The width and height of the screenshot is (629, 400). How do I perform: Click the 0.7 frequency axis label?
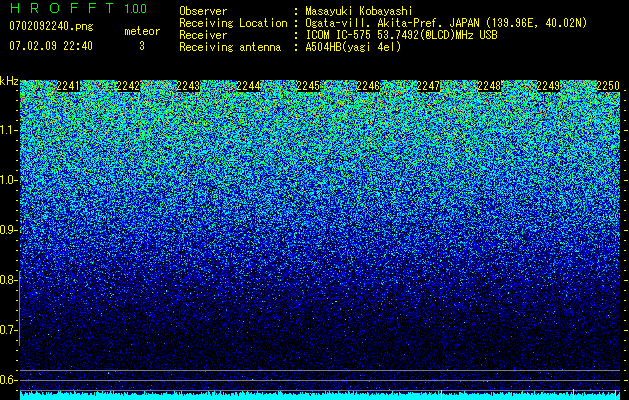(x=8, y=330)
